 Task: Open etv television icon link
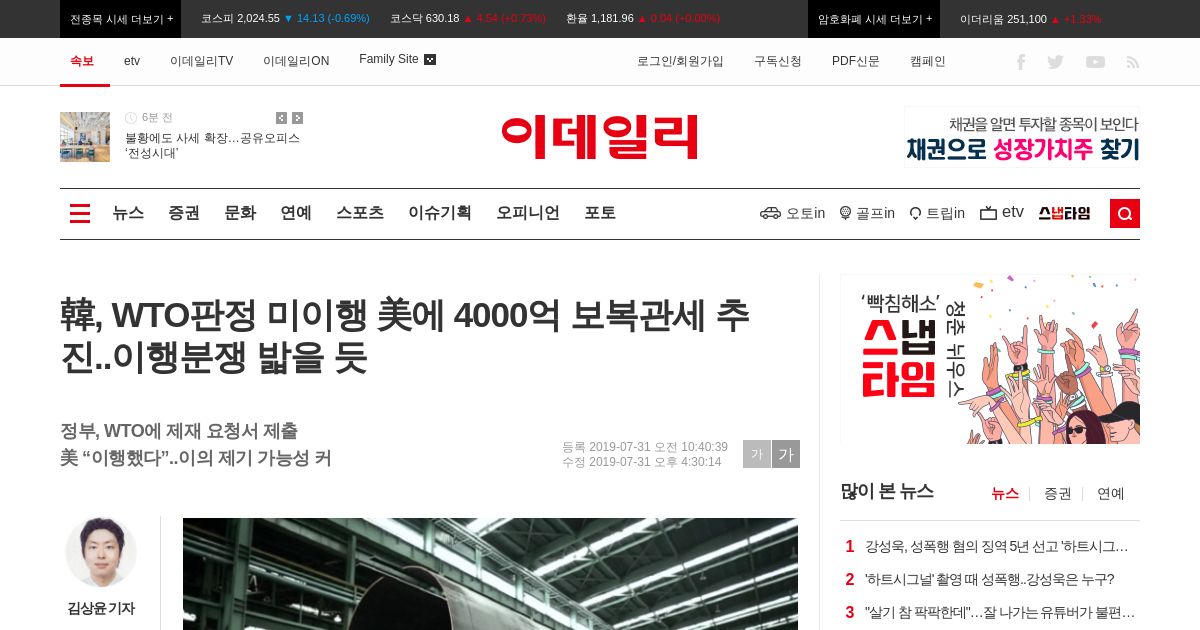tap(1002, 212)
